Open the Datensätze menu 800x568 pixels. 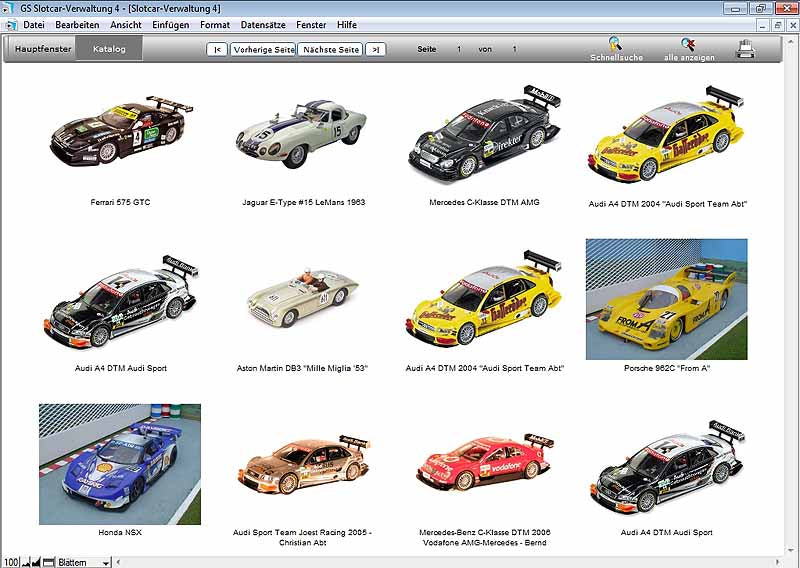[261, 24]
